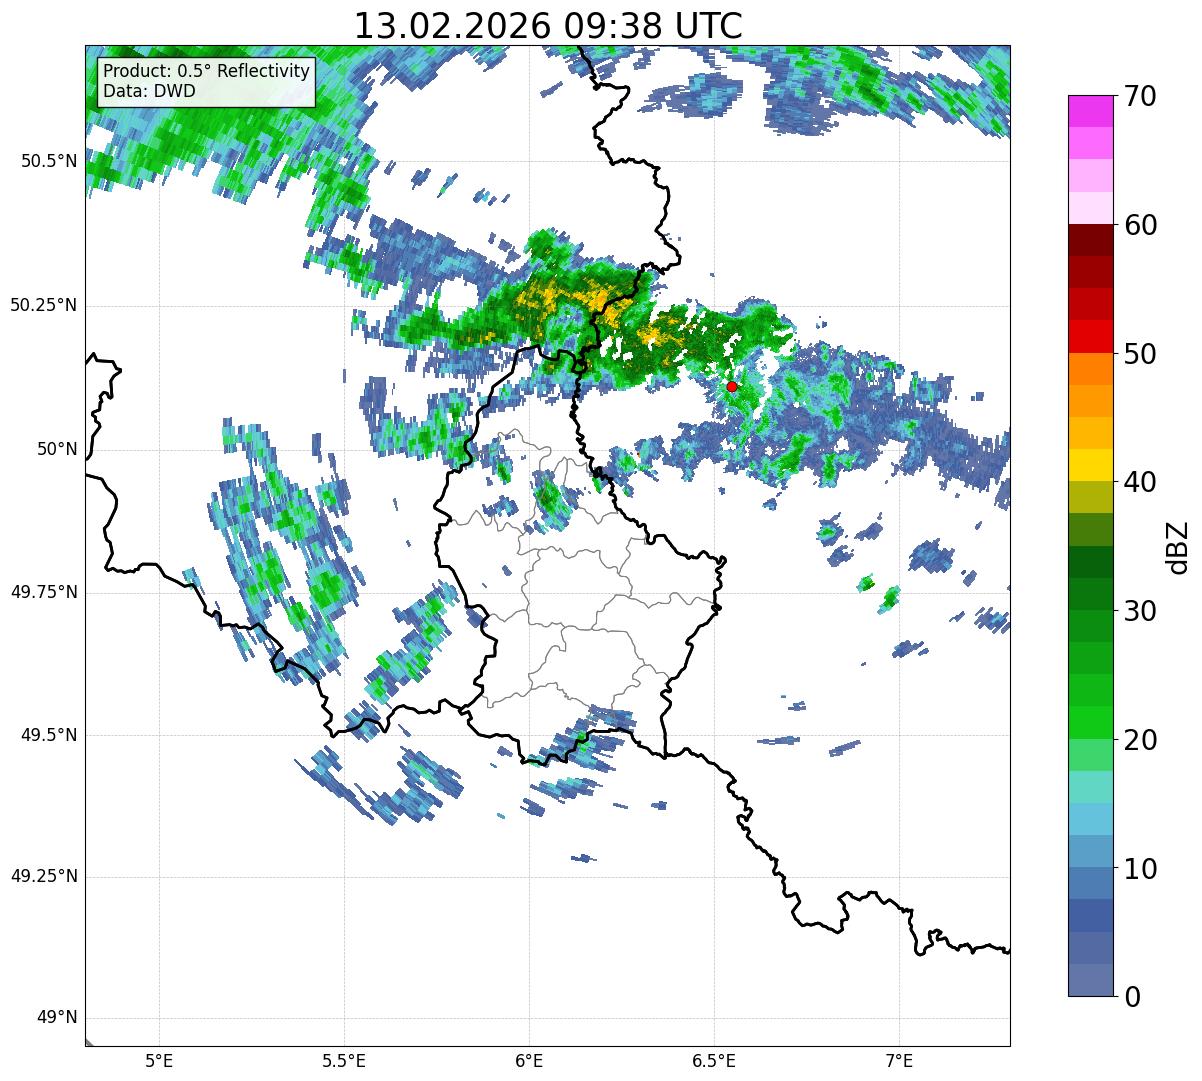This screenshot has width=1202, height=1081.
Task: Click the dark maroon swatch just below 60 dBZ
Action: [x=1090, y=240]
